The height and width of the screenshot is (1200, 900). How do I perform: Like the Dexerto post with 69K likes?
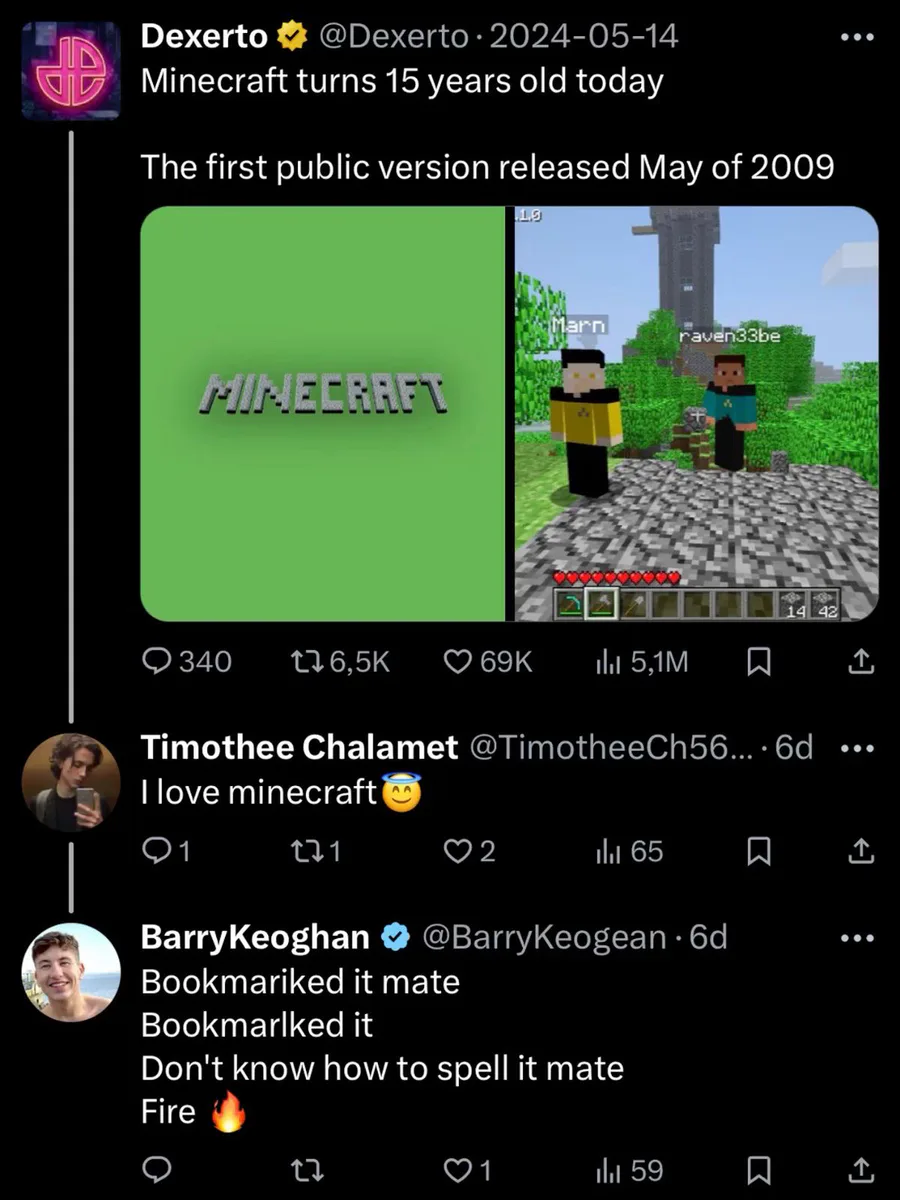pos(457,661)
